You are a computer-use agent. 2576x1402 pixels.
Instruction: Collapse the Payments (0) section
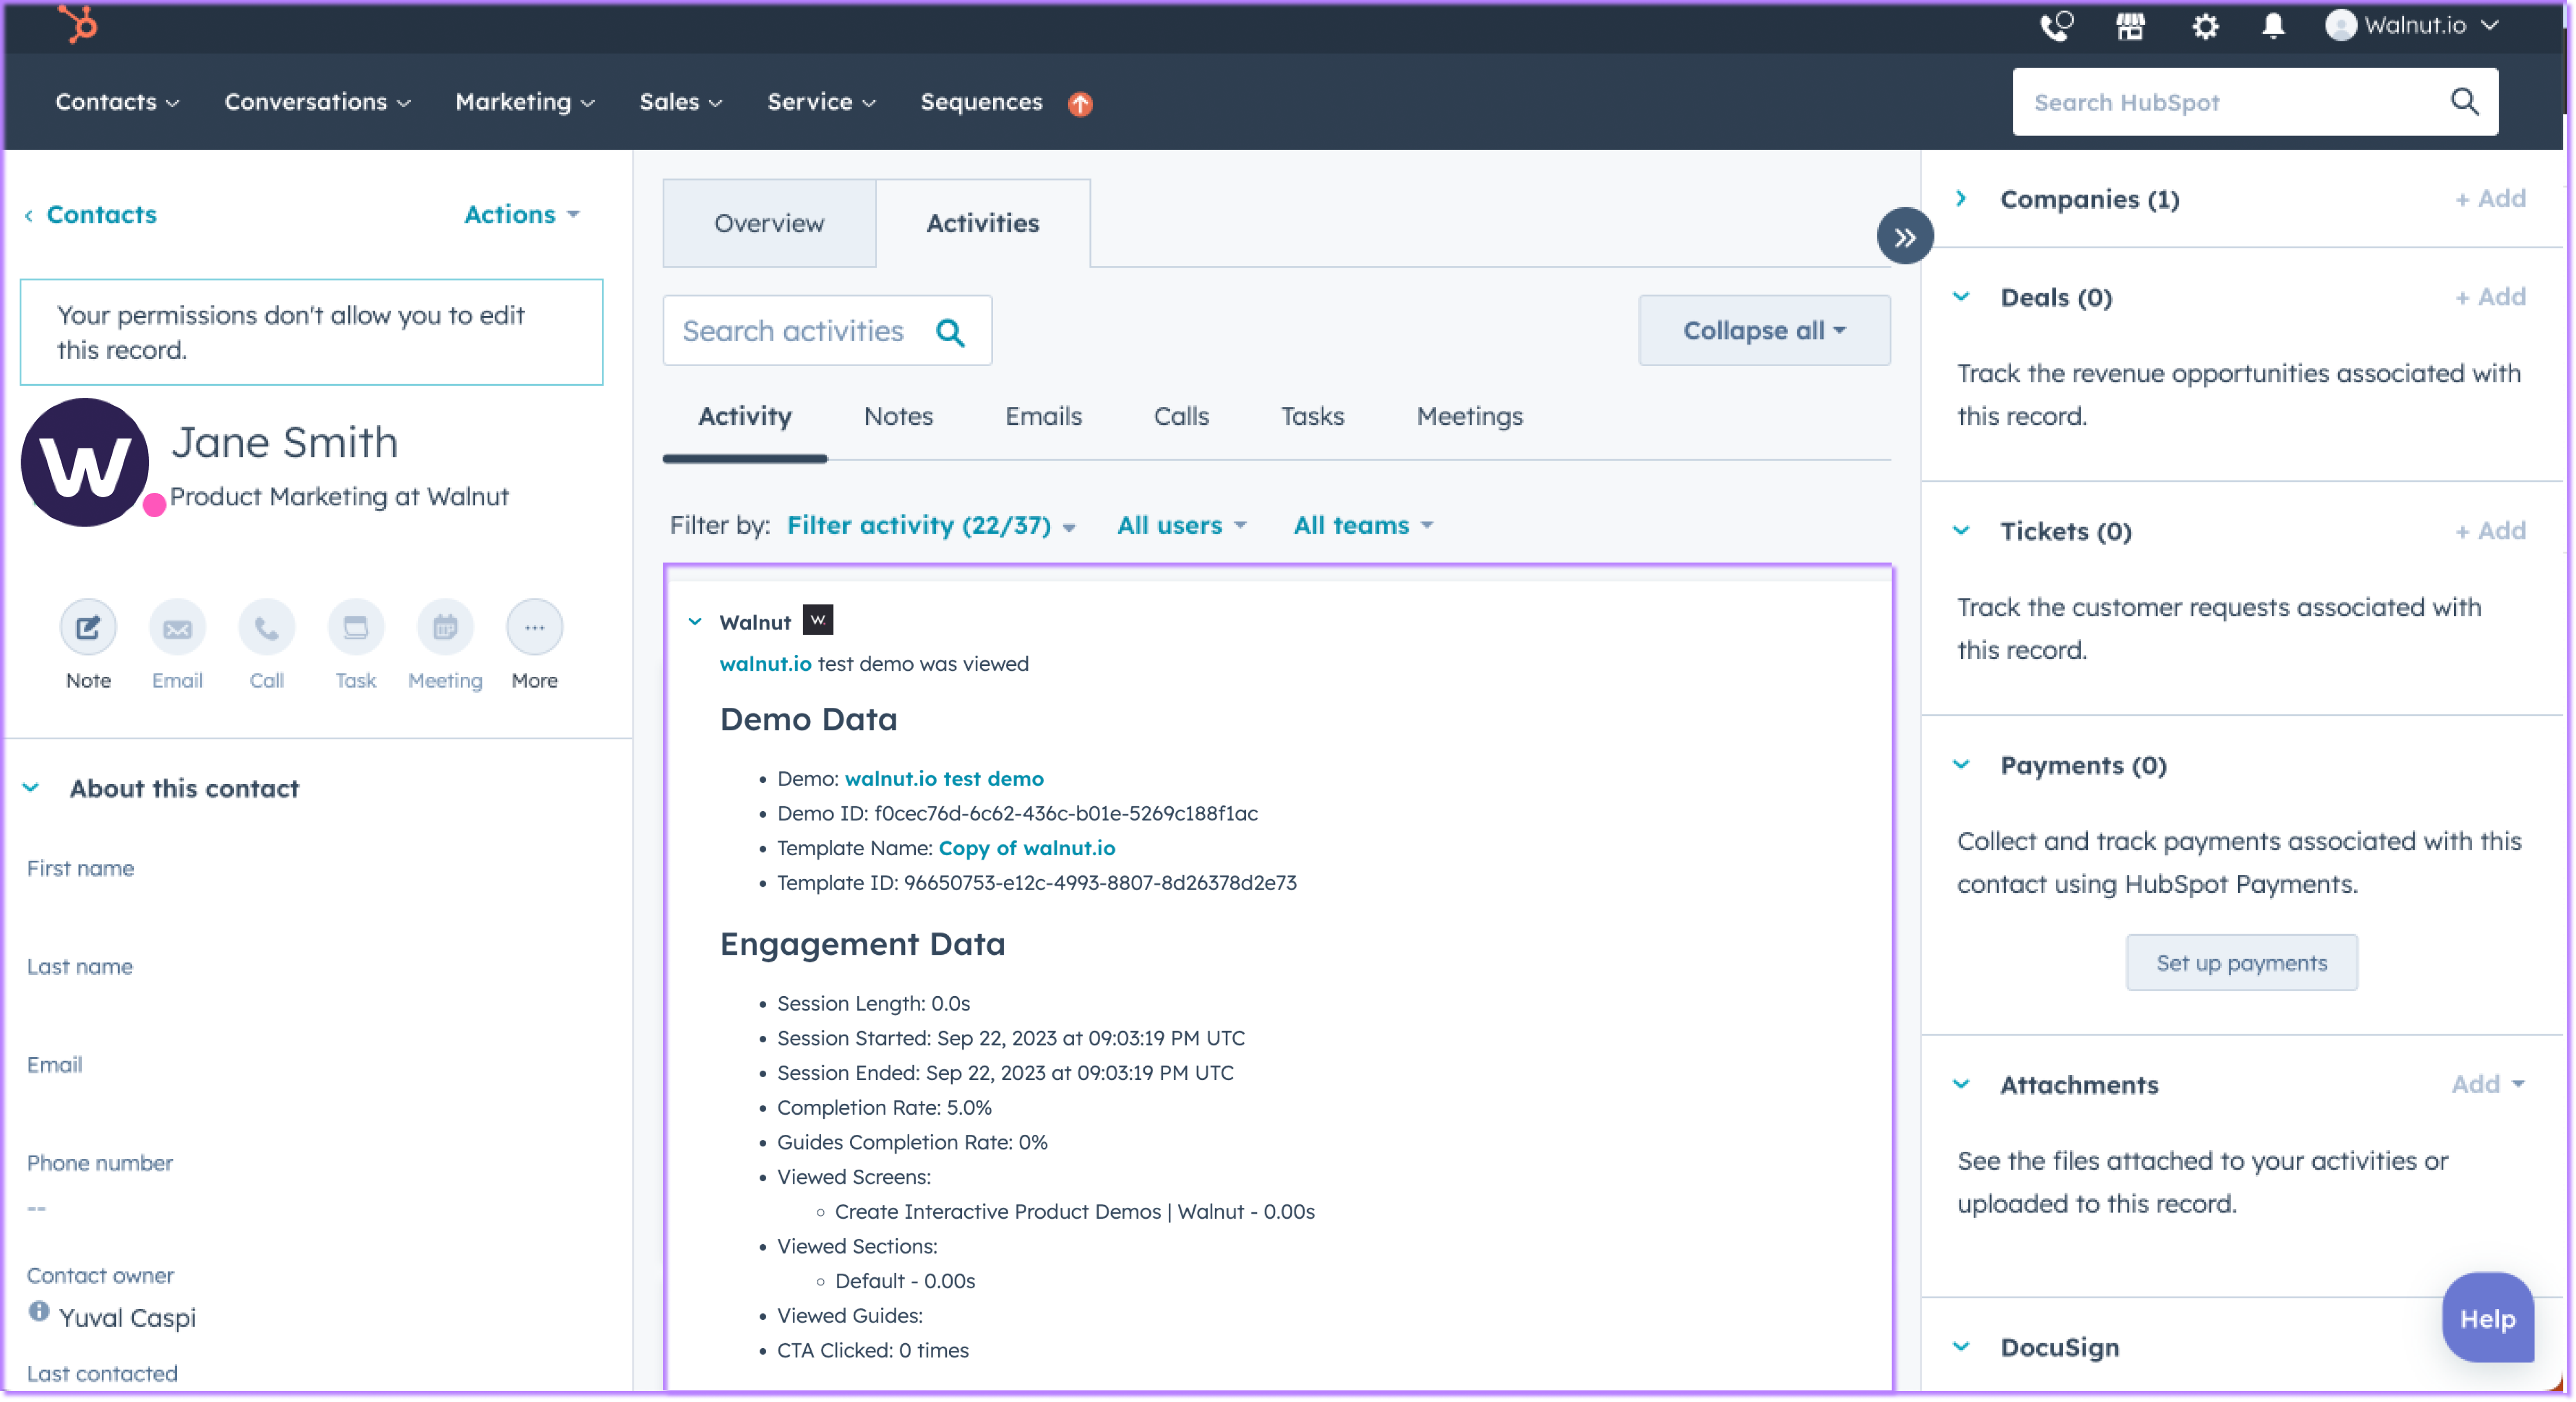pyautogui.click(x=1961, y=764)
